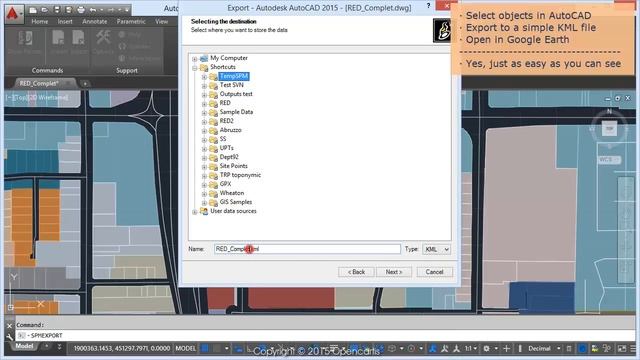Click the Plot printer icon in Quick Access toolbar
Viewport: 640px width, 360px height.
pyautogui.click(x=81, y=9)
